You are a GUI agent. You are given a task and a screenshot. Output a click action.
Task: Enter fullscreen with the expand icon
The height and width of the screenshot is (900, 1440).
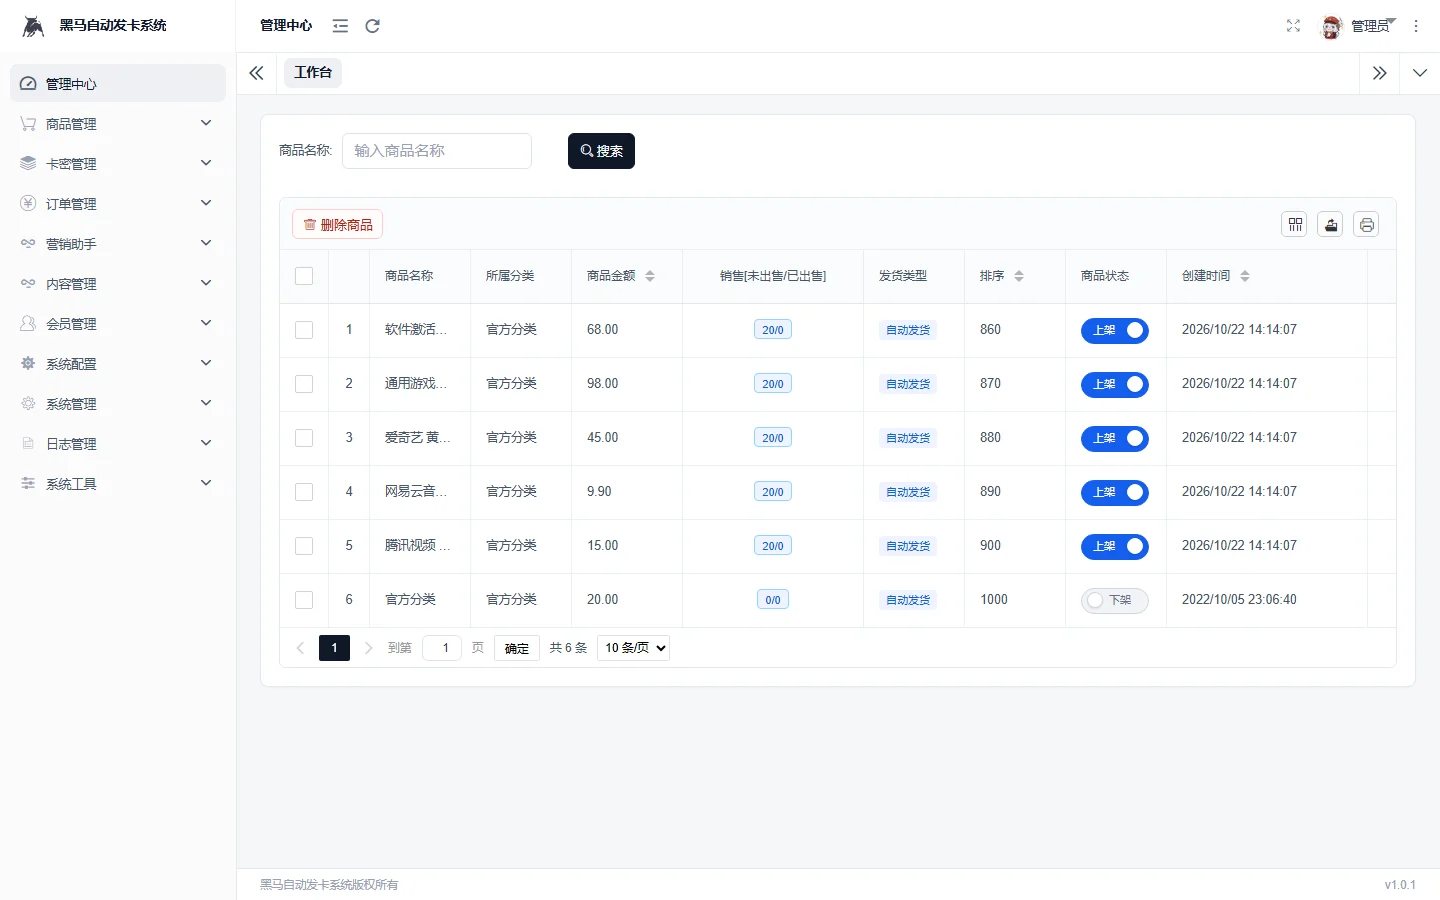tap(1293, 26)
